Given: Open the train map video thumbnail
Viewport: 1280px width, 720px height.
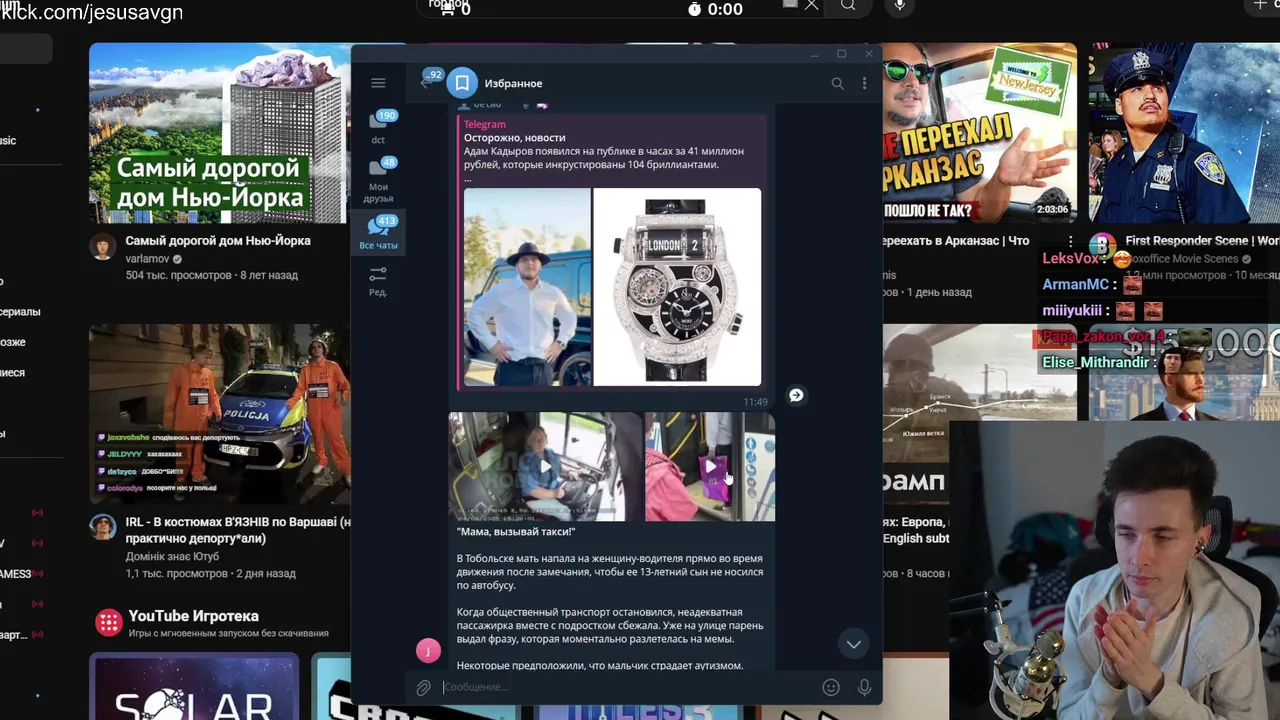Looking at the screenshot, I should click(x=980, y=373).
